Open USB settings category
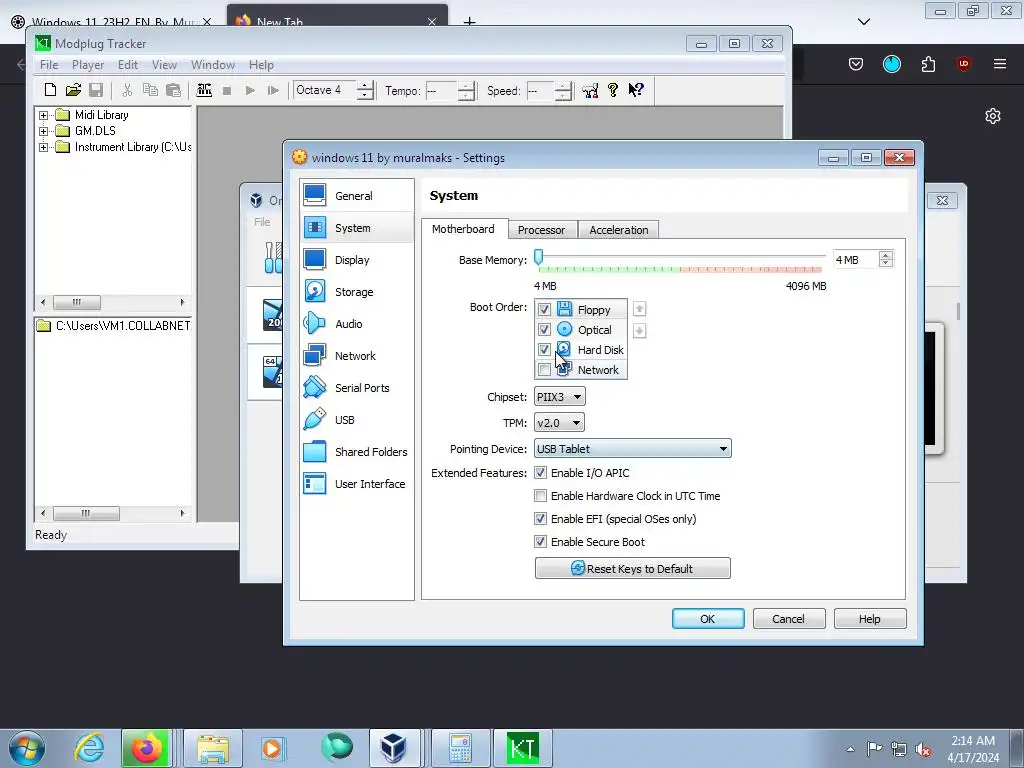Viewport: 1024px width, 768px height. click(357, 420)
